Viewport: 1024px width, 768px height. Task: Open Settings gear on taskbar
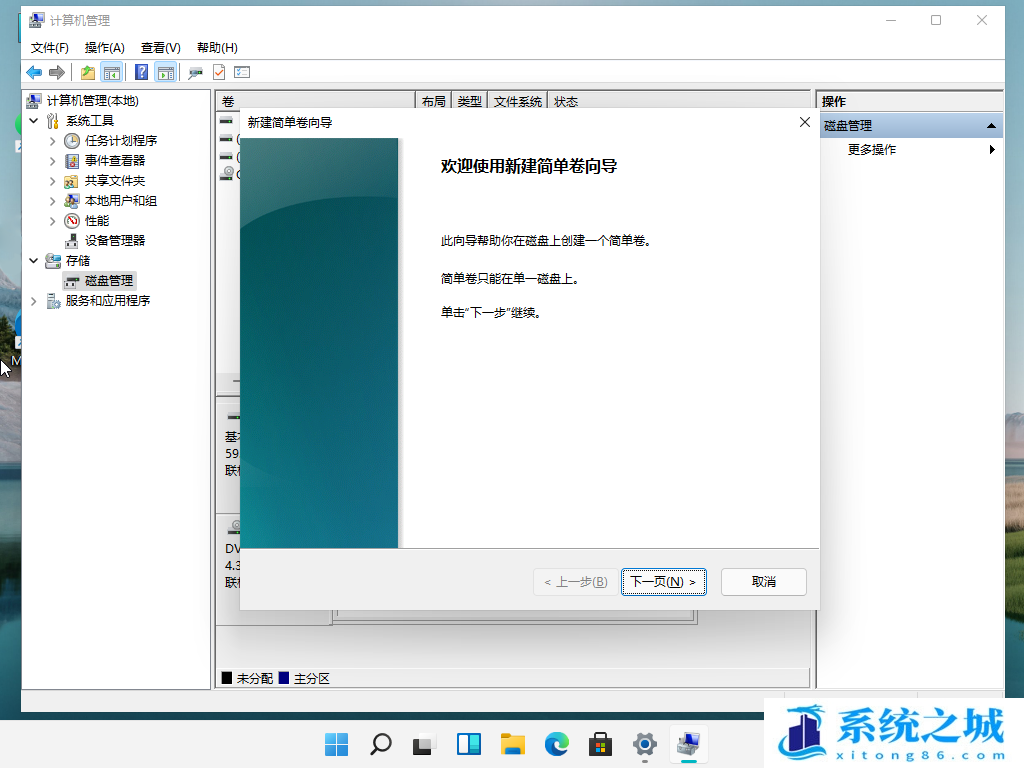645,744
